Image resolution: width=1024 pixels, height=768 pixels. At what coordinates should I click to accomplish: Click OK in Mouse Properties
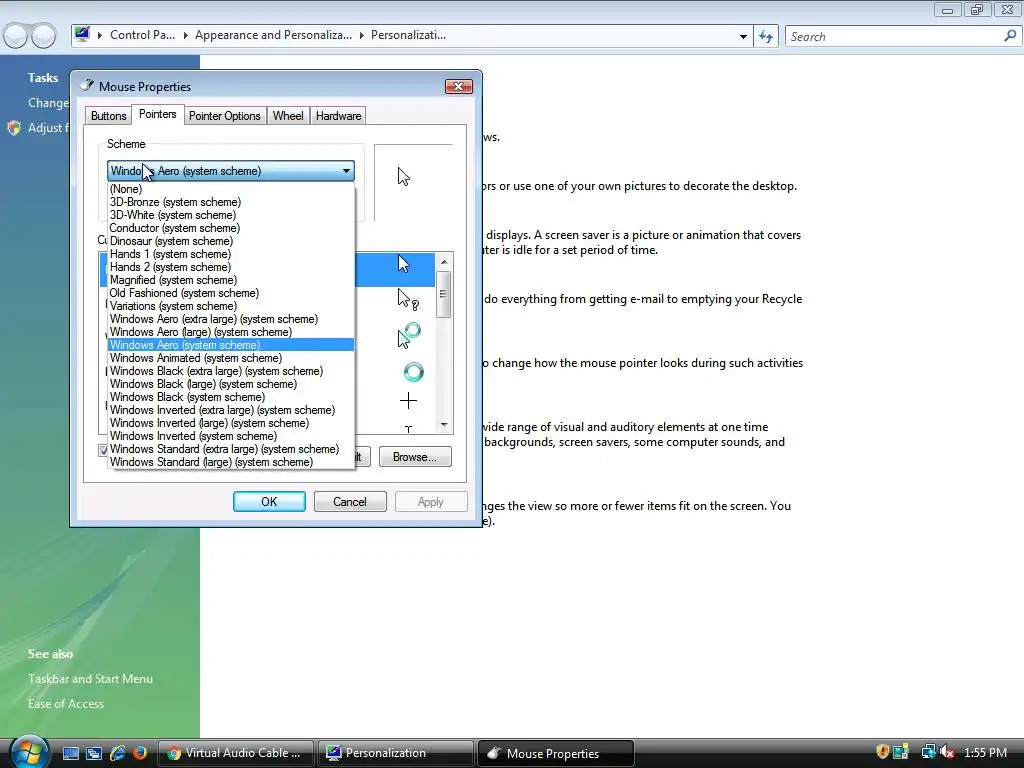coord(269,502)
